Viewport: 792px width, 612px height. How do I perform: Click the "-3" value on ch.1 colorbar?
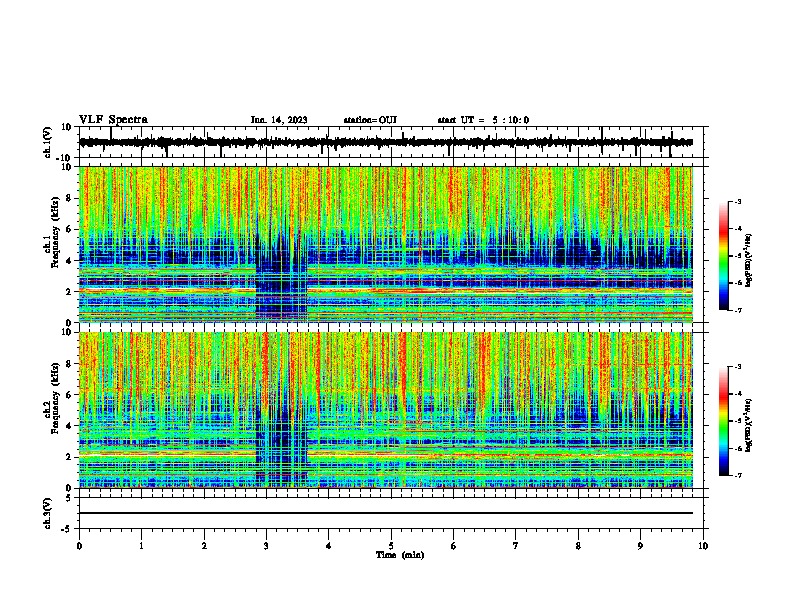[737, 201]
